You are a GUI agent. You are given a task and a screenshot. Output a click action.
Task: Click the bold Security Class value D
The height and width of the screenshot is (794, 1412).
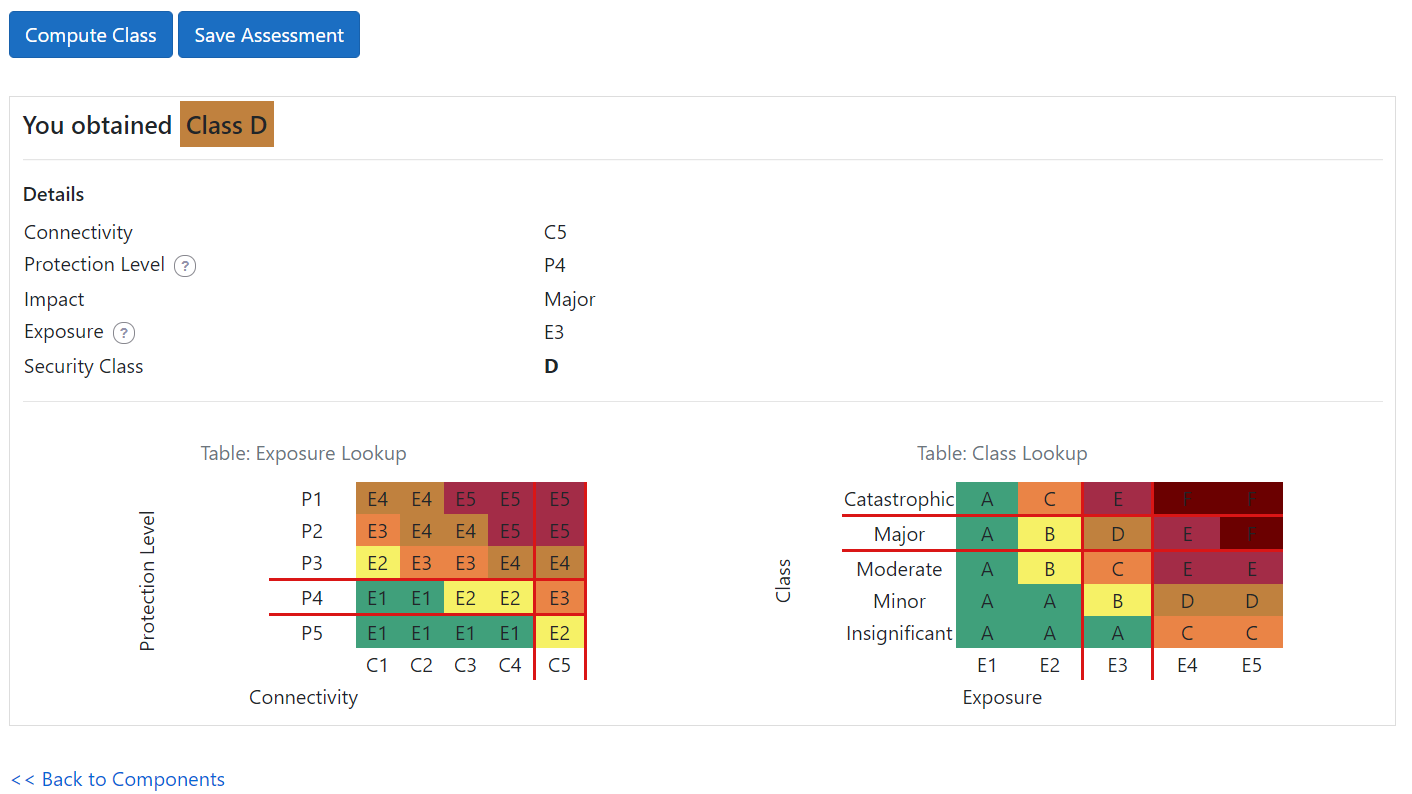551,367
